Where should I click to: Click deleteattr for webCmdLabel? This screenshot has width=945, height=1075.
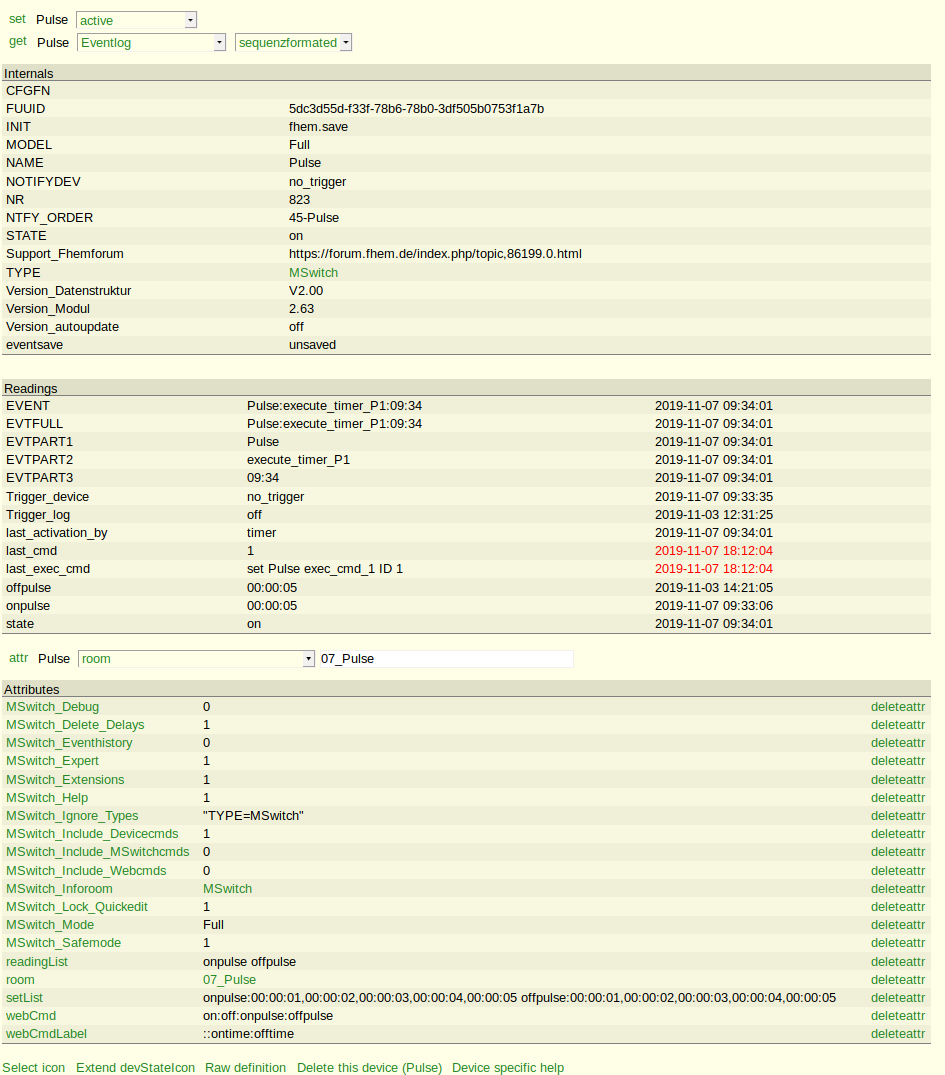898,1033
